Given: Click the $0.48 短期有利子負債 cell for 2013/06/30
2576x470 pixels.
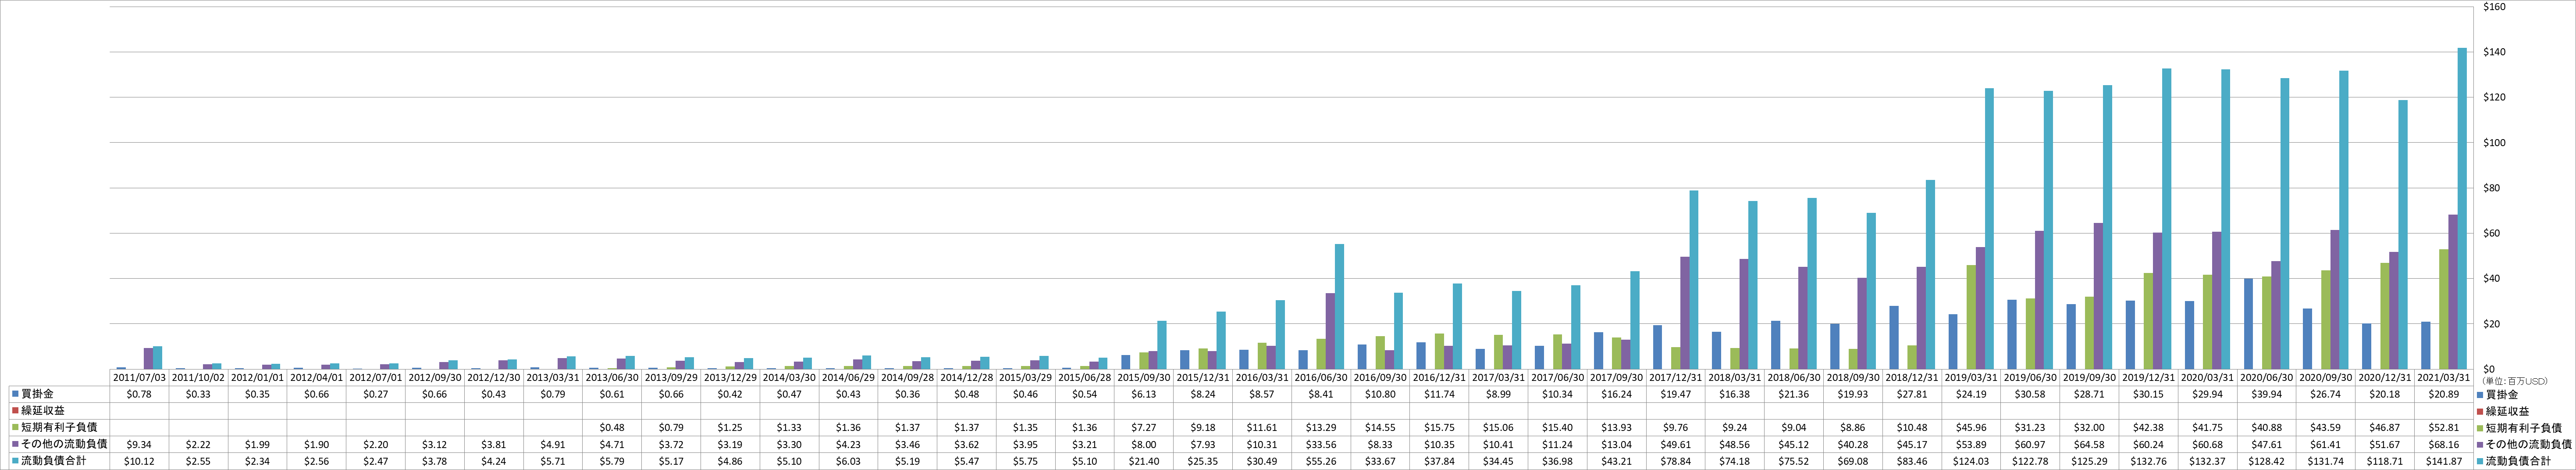Looking at the screenshot, I should (612, 427).
